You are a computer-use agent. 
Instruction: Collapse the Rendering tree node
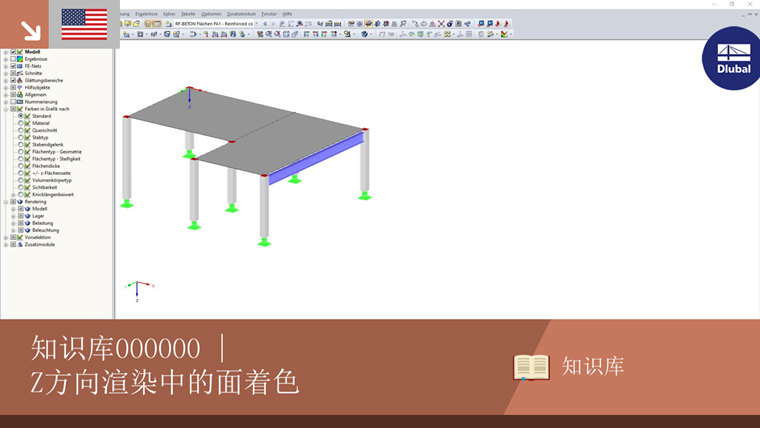click(x=6, y=202)
